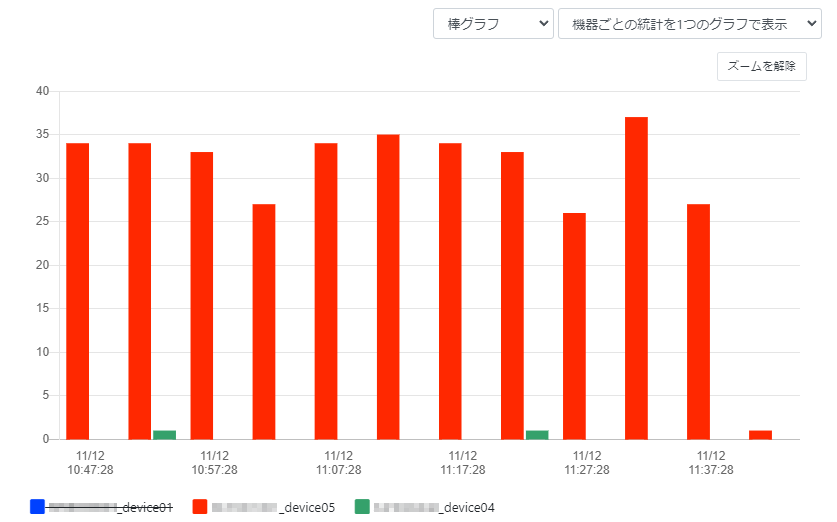The height and width of the screenshot is (522, 837).
Task: Select the rightmost small green bar
Action: click(x=537, y=435)
